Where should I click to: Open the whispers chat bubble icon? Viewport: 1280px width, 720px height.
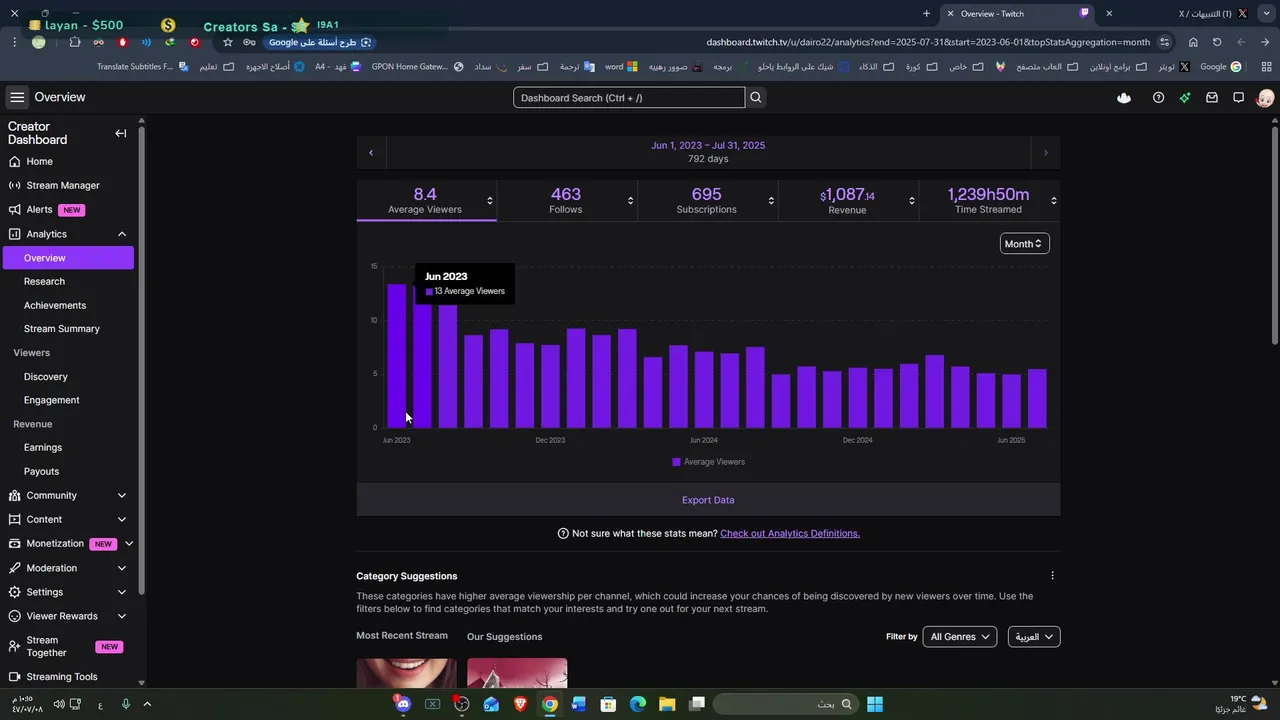(x=1238, y=98)
